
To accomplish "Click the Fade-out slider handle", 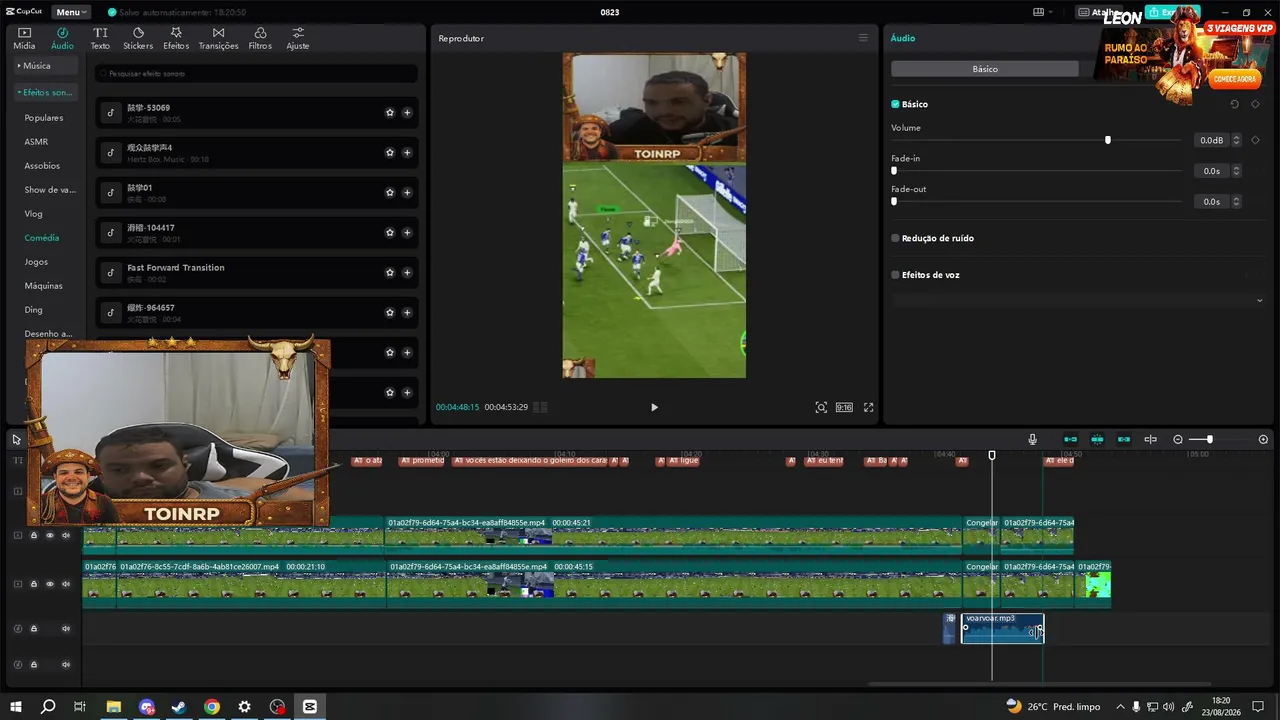I will pos(894,201).
